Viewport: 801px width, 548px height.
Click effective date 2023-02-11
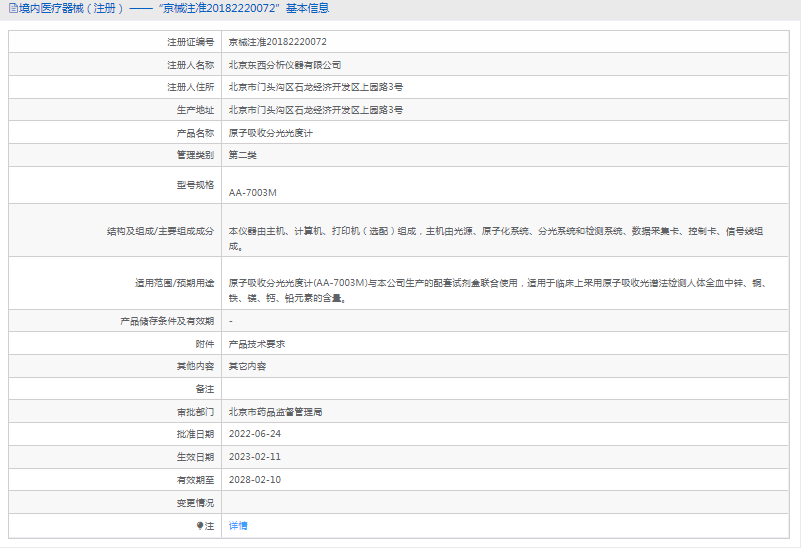coord(254,457)
